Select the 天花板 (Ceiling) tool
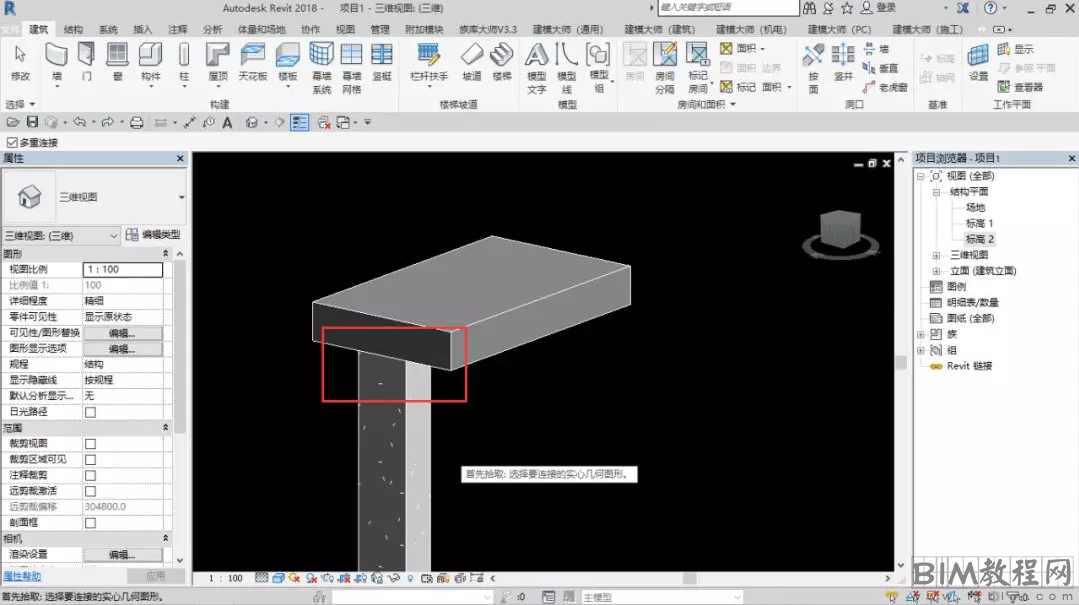 point(253,62)
